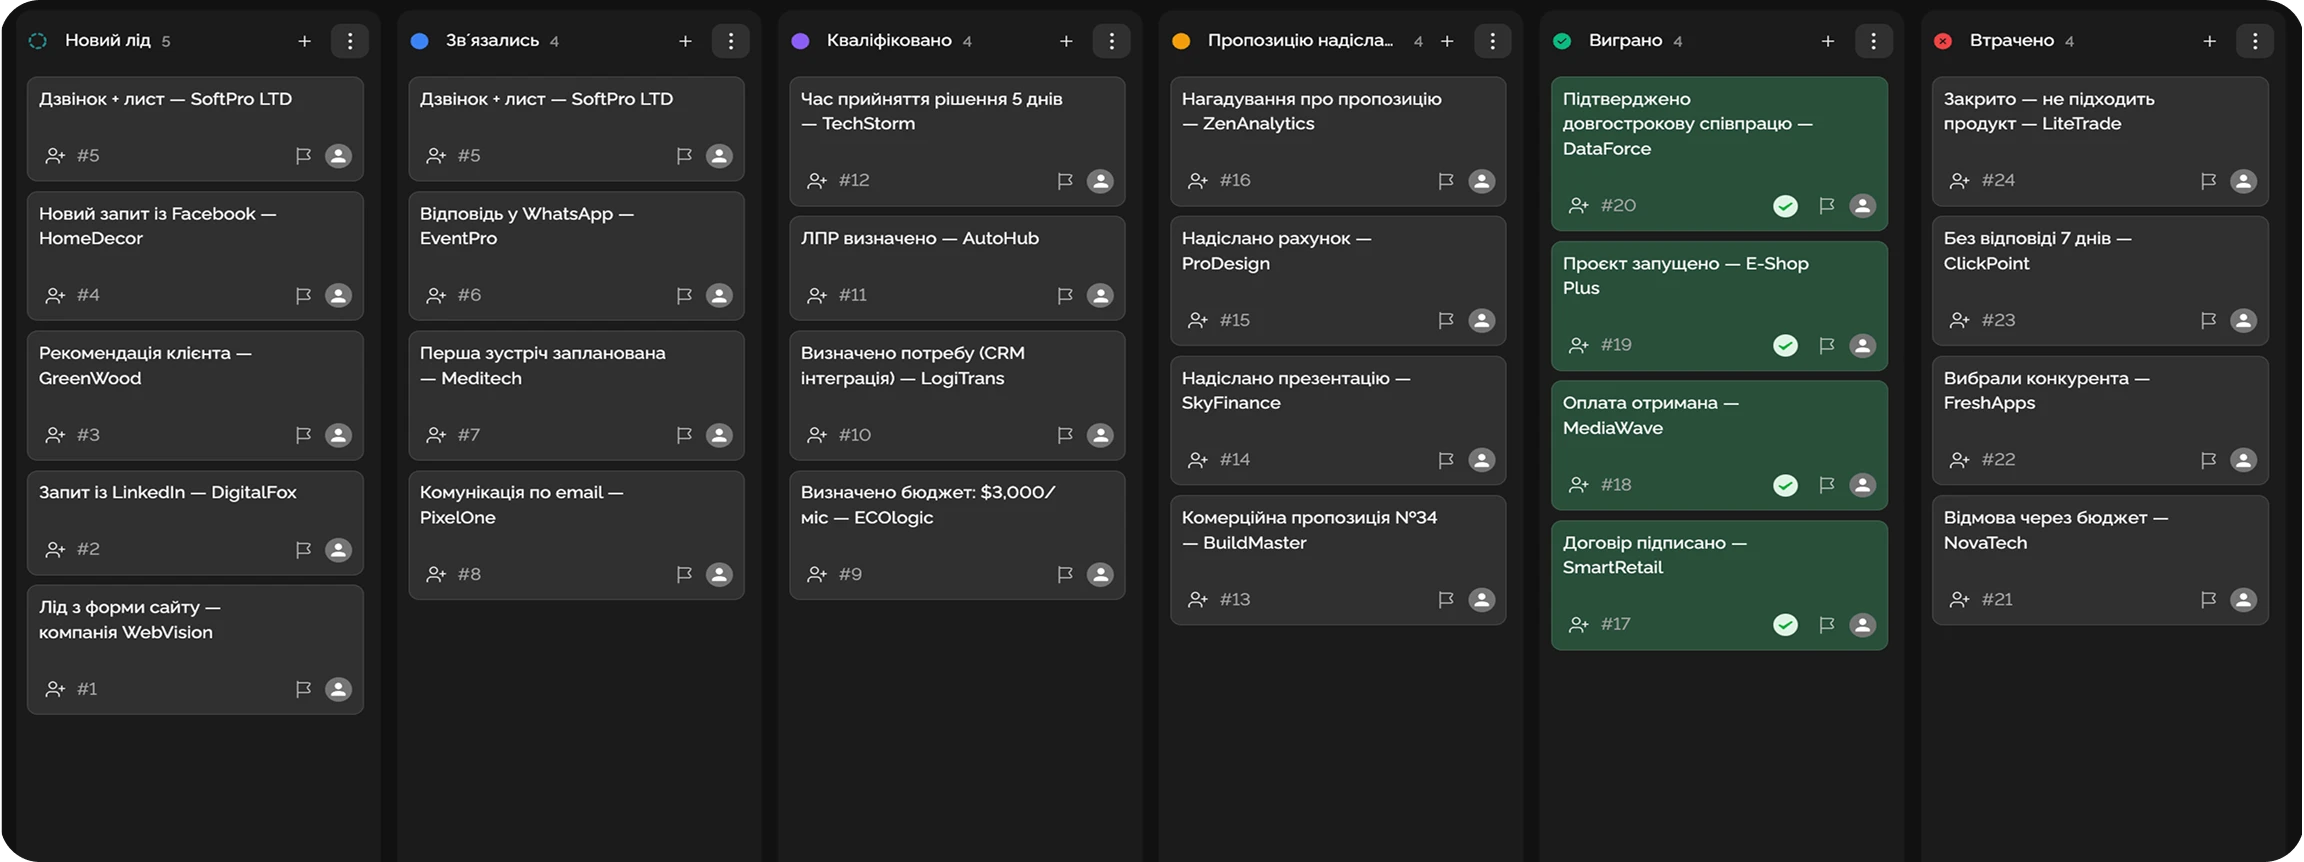Click the add-member icon on card #16

tap(1197, 181)
